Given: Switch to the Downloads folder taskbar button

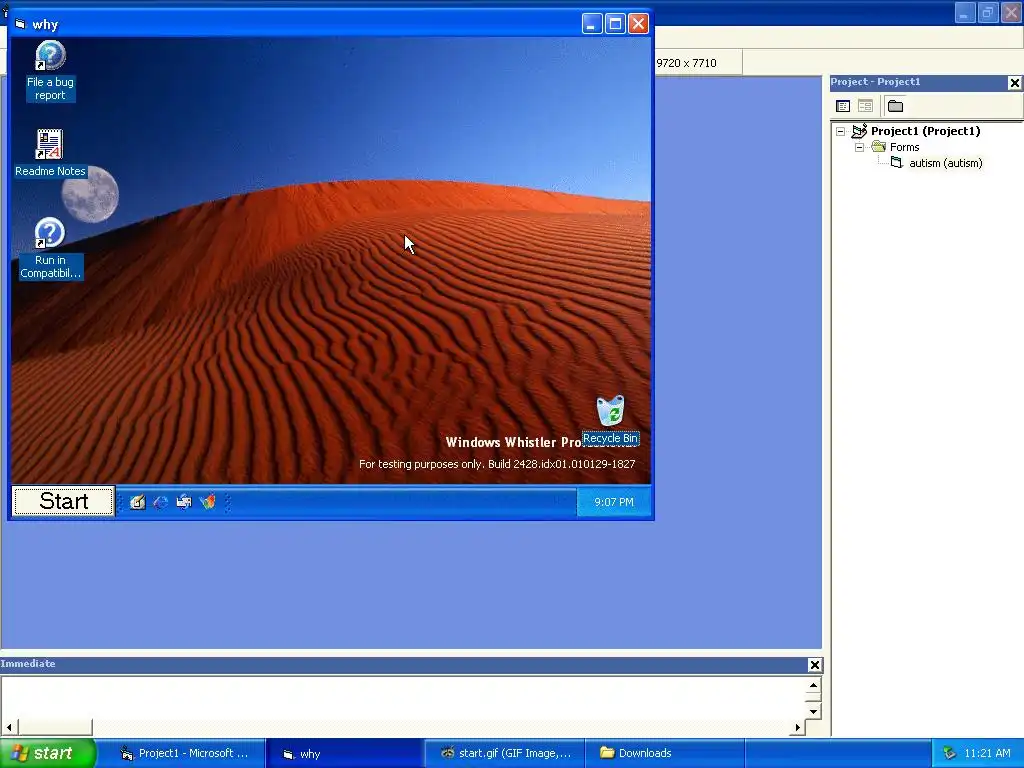Looking at the screenshot, I should (x=665, y=753).
